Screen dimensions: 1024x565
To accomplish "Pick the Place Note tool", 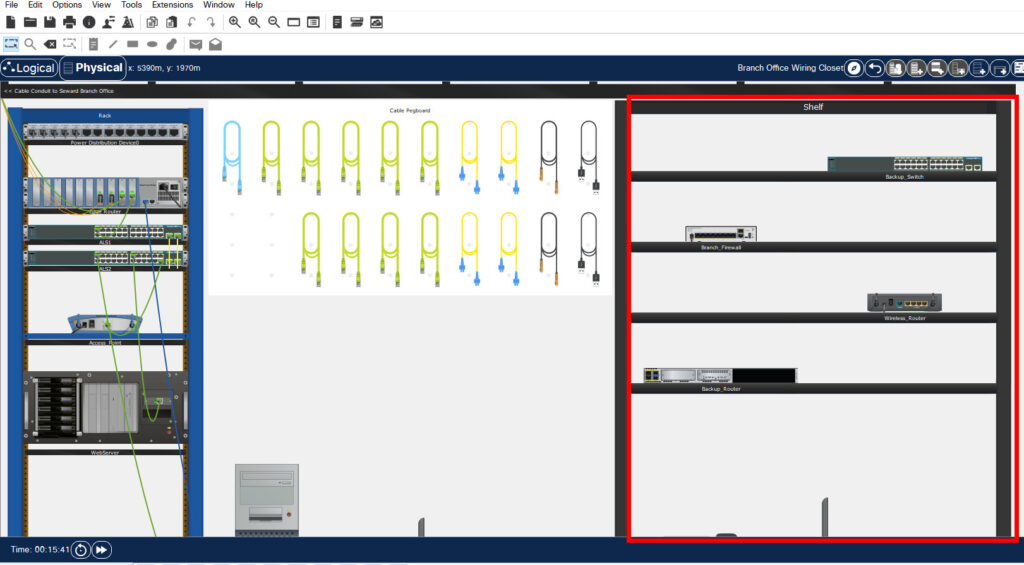I will (93, 44).
